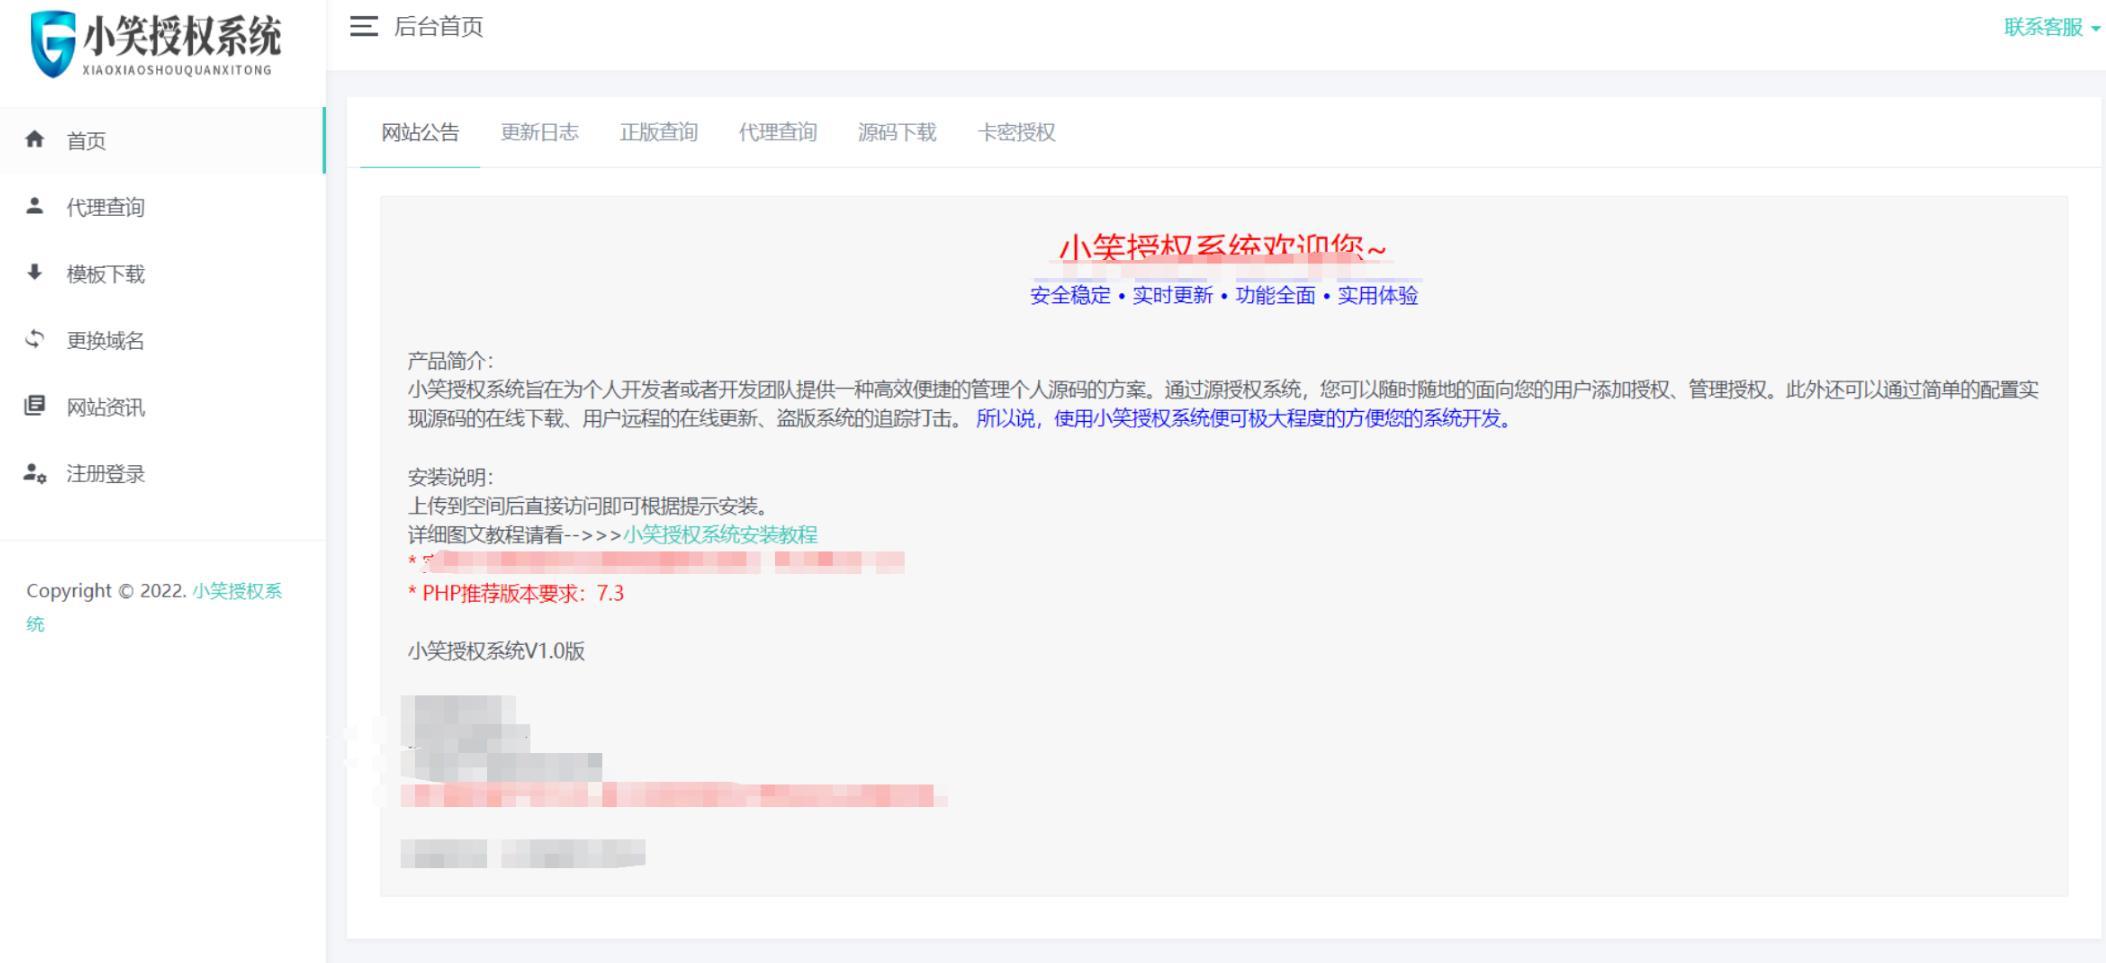Click the user-settings icon beside 注册登录

click(35, 473)
